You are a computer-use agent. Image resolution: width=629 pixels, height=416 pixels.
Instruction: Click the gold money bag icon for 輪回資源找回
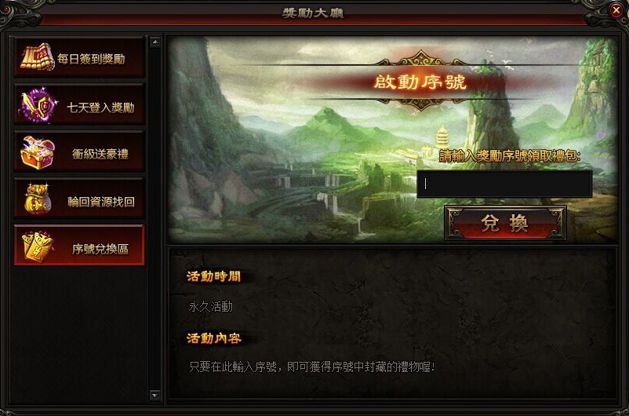pyautogui.click(x=37, y=199)
